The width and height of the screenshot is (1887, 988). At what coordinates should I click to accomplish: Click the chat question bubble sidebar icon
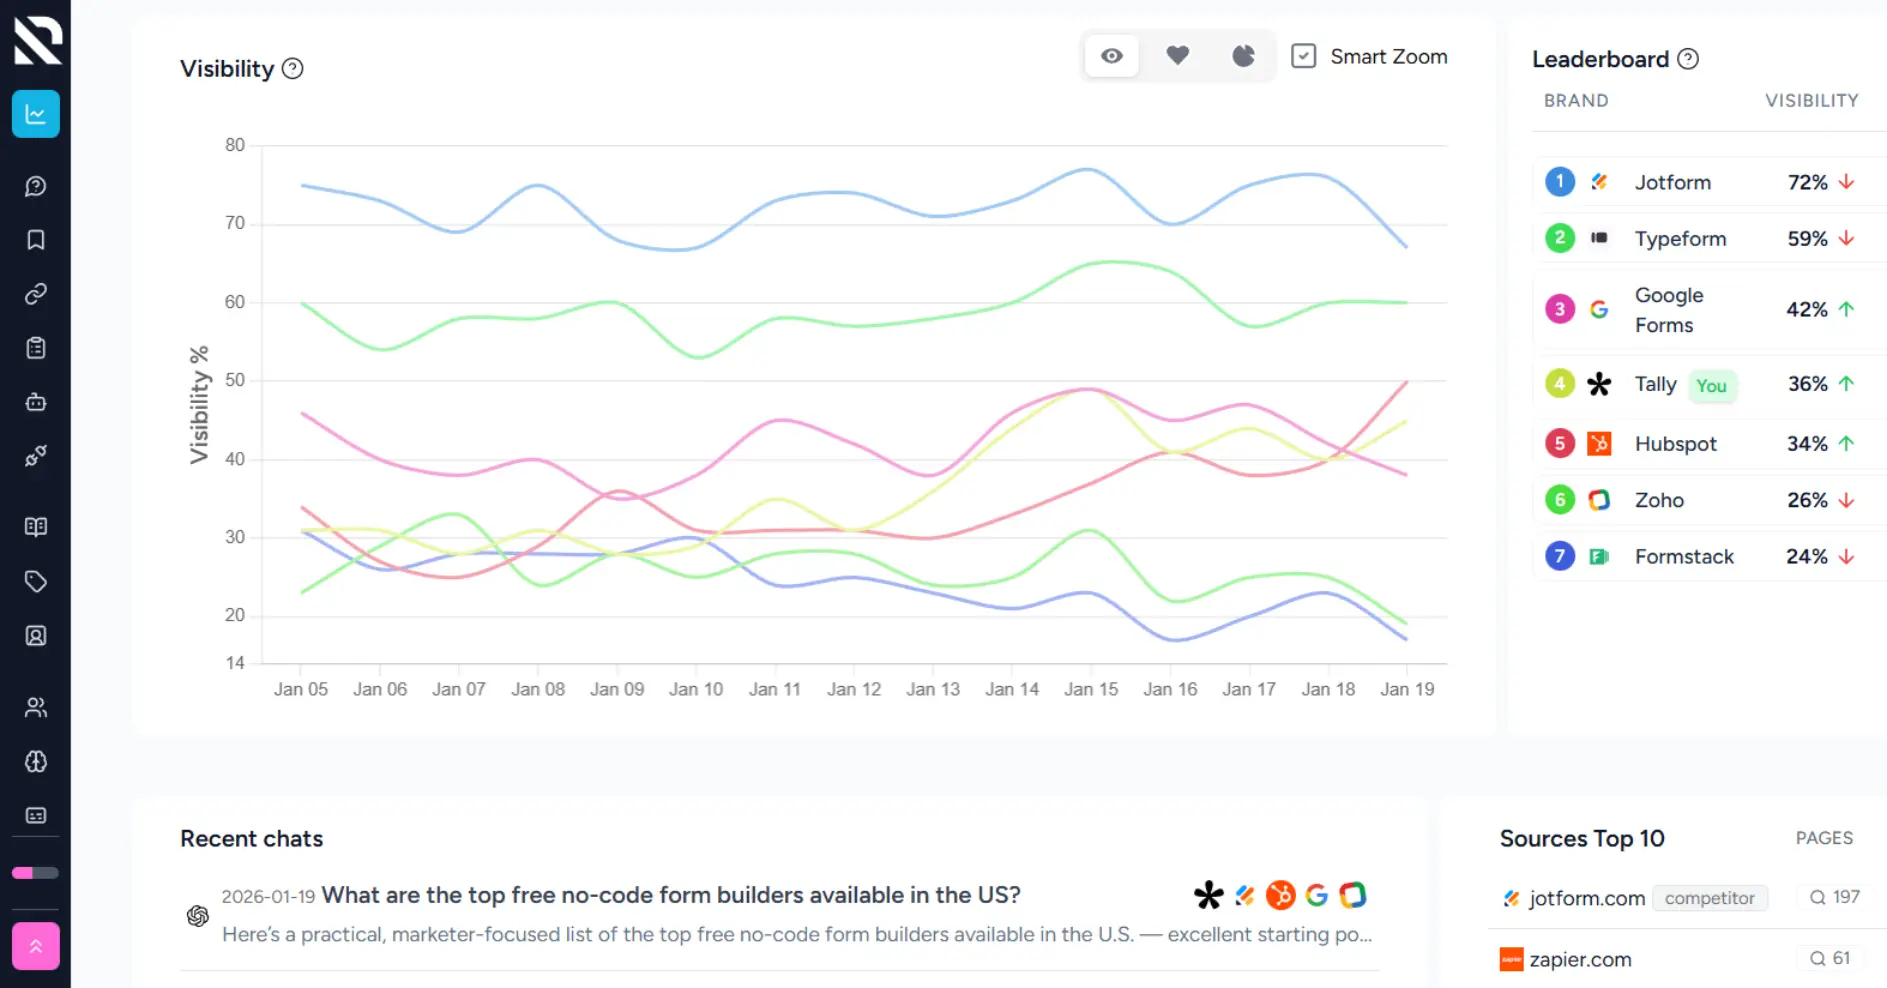[x=35, y=187]
